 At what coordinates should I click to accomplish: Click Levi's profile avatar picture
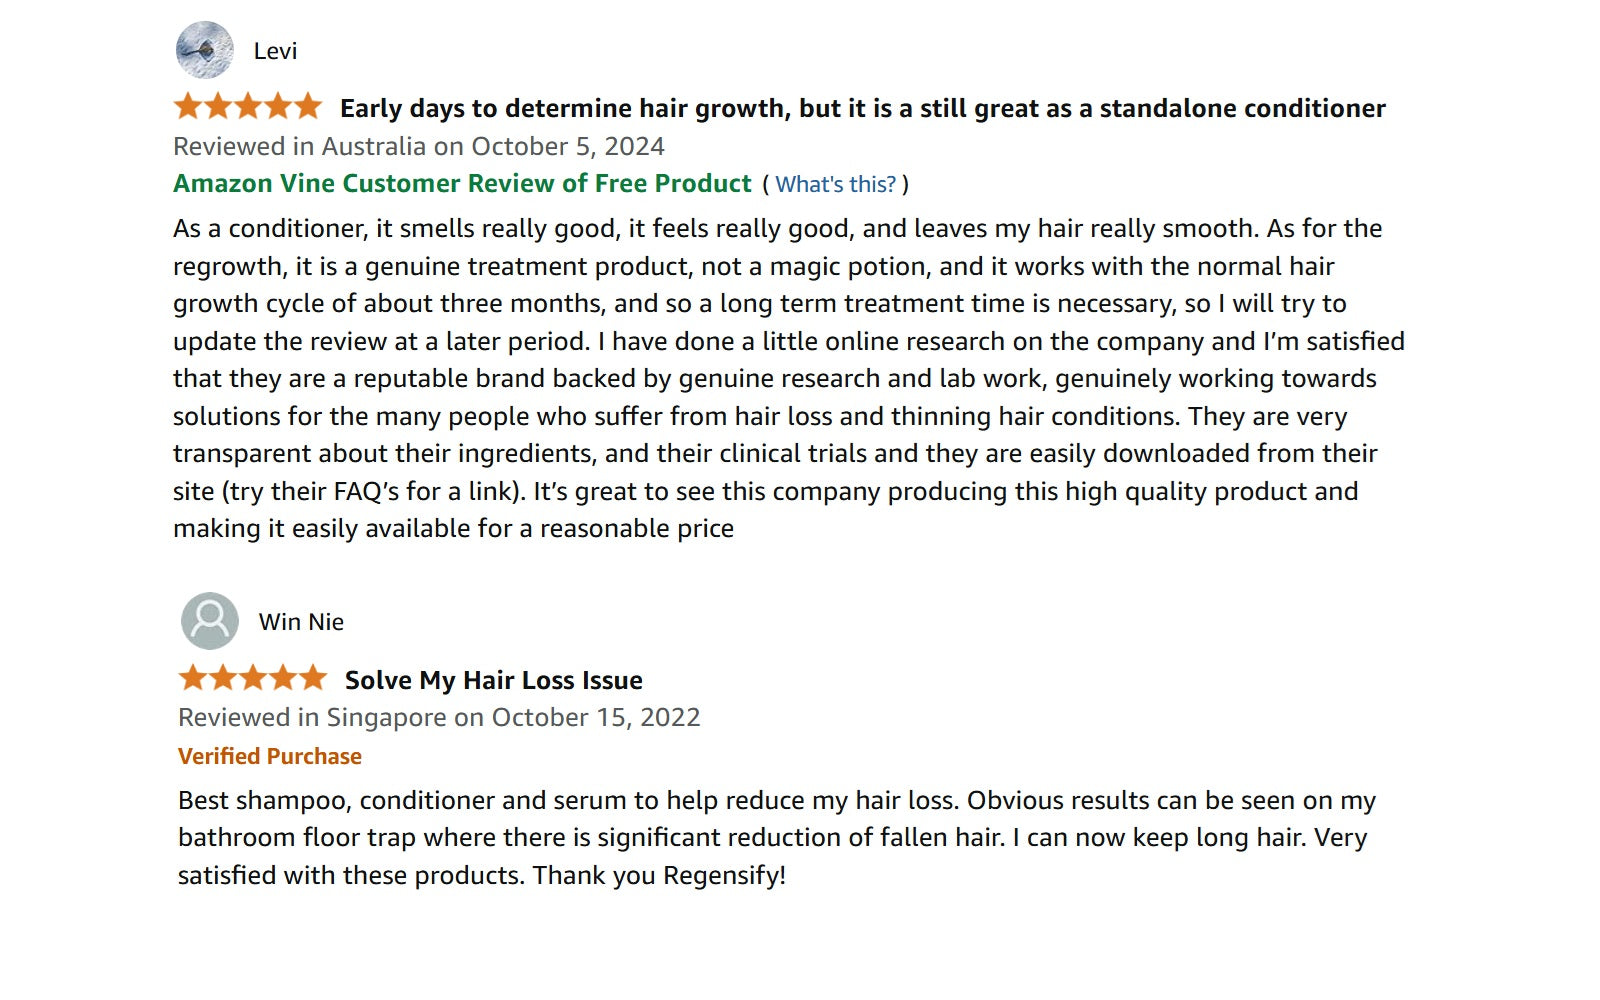click(205, 50)
